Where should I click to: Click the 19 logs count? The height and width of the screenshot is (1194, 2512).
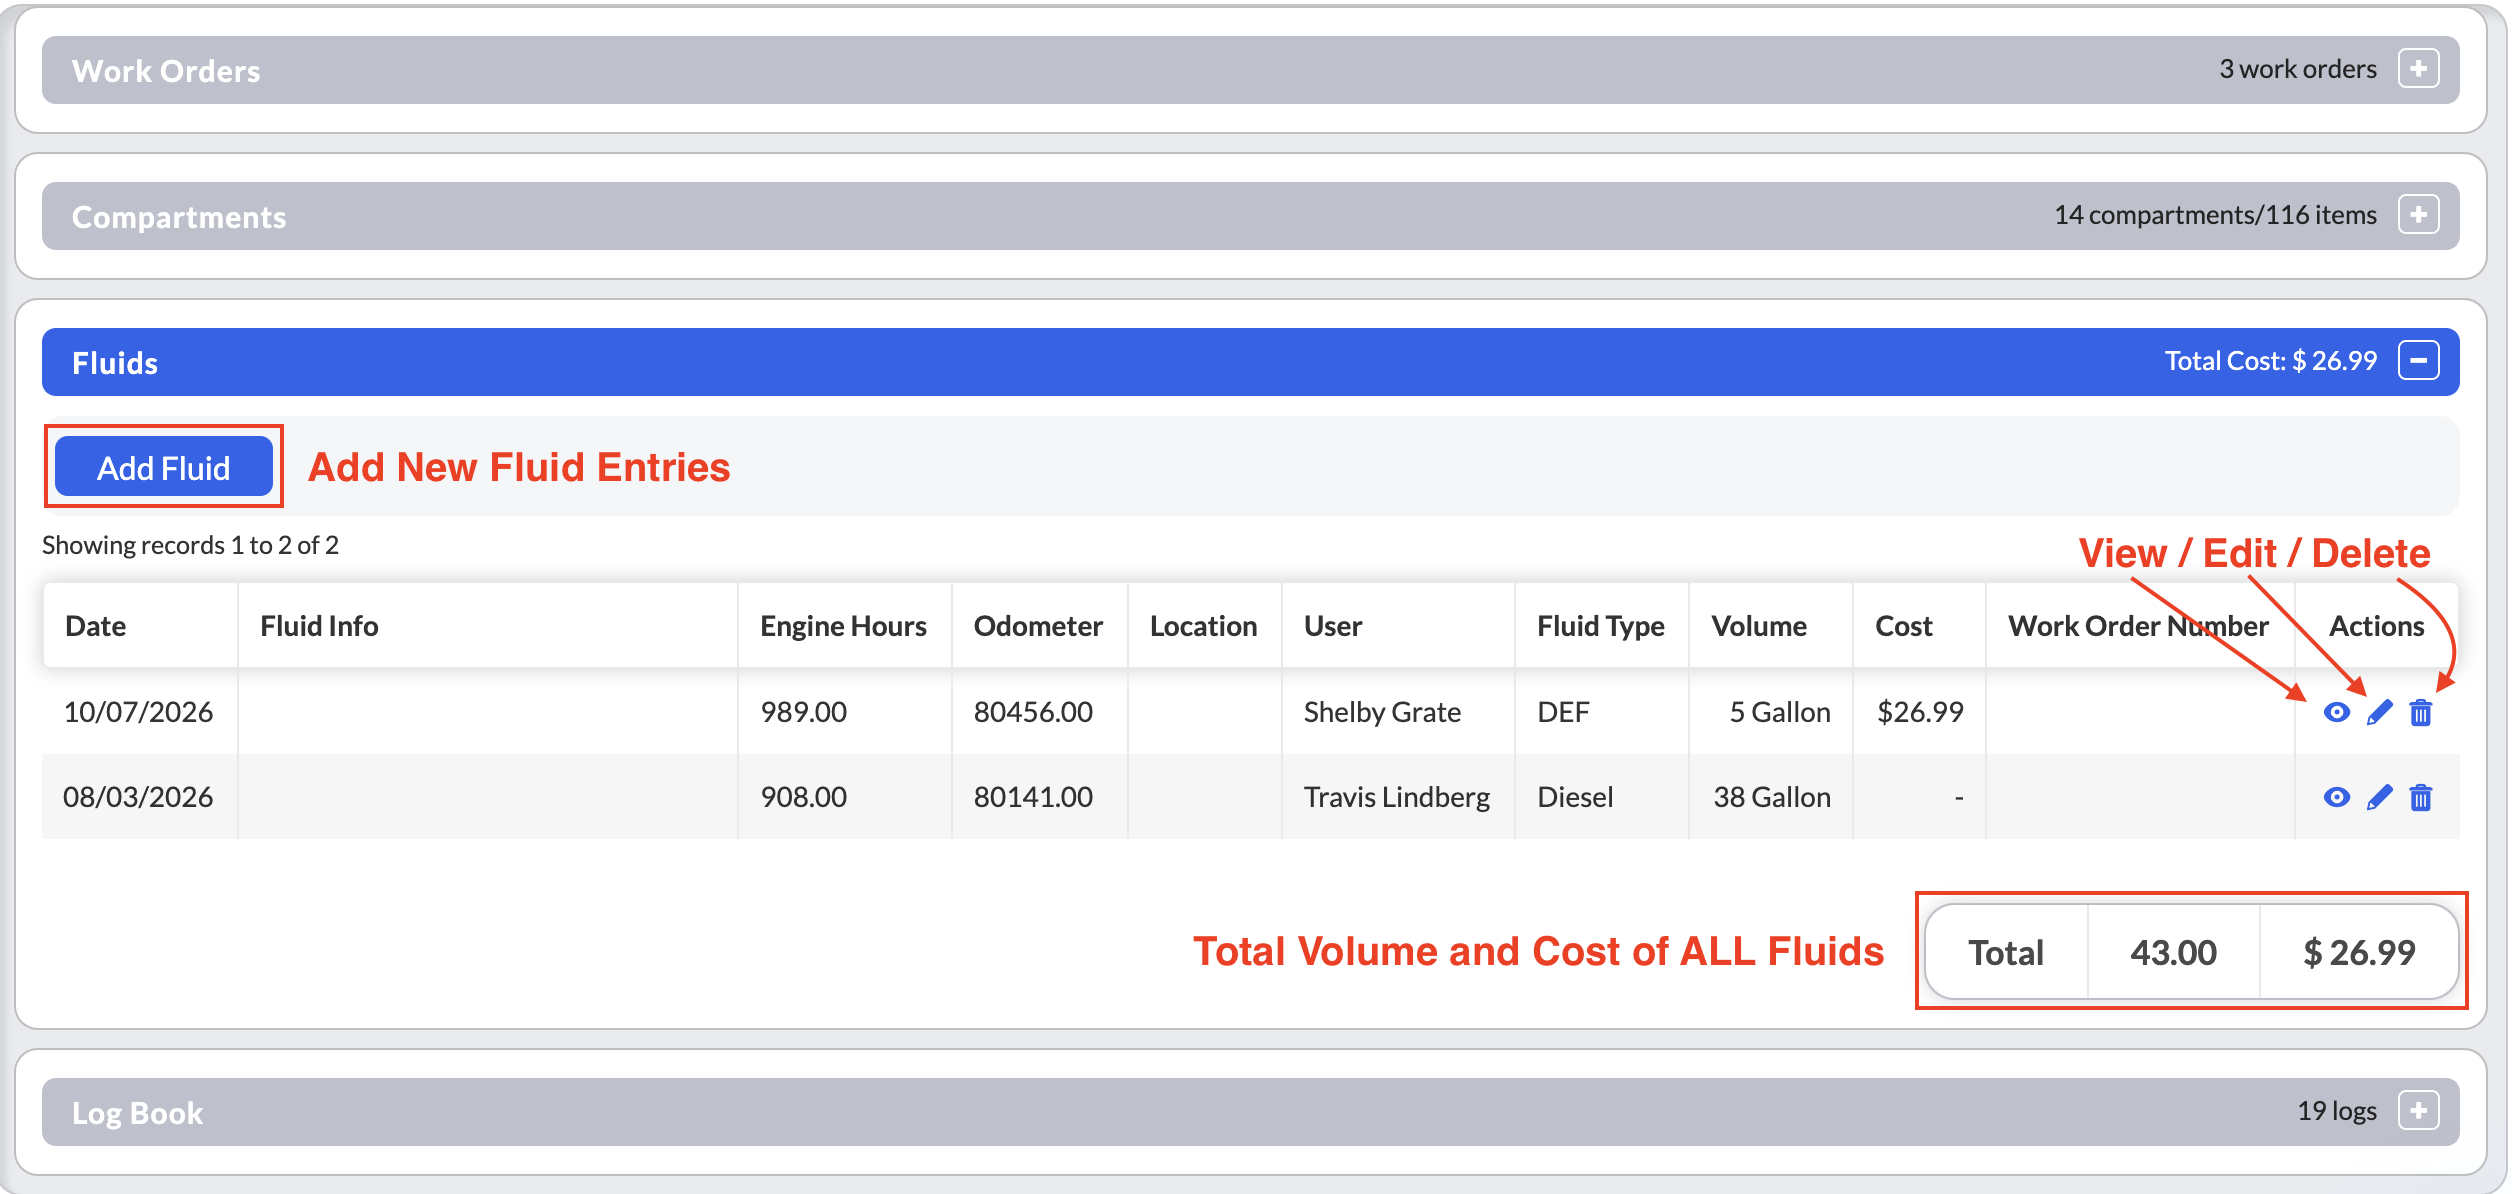click(2337, 1111)
